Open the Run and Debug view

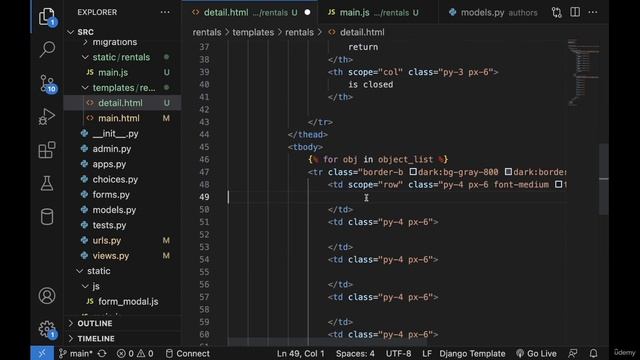pos(47,117)
